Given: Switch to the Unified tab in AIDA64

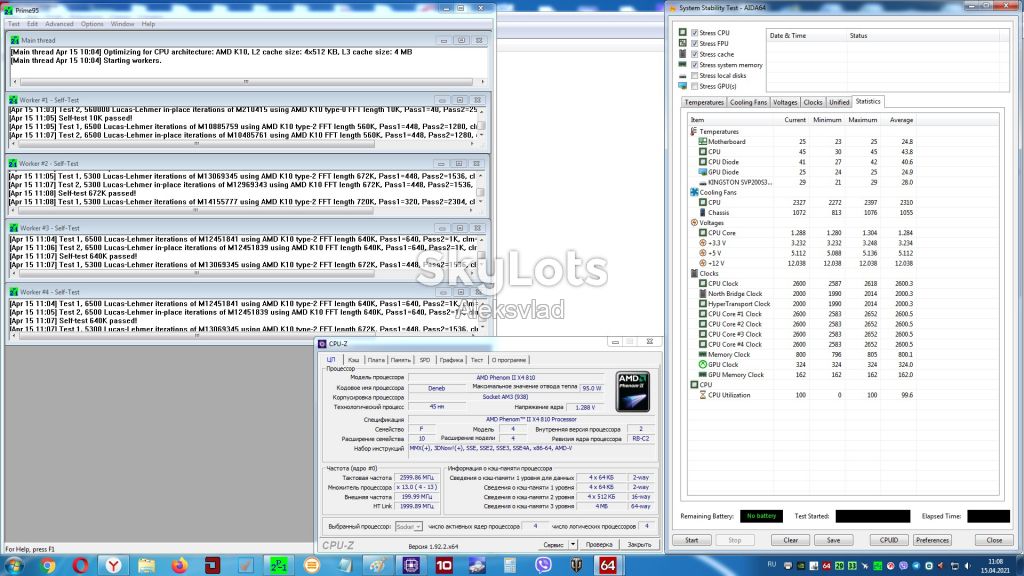Looking at the screenshot, I should [839, 103].
